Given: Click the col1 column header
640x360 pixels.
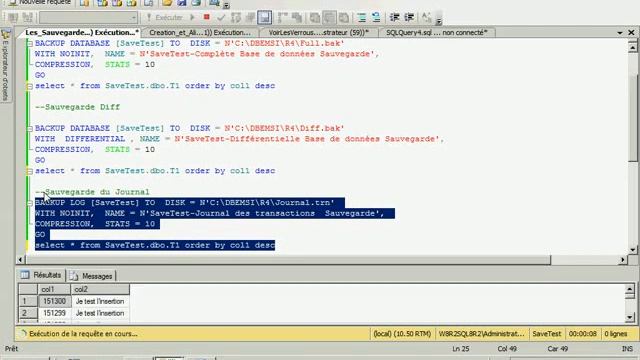Looking at the screenshot, I should [x=54, y=289].
